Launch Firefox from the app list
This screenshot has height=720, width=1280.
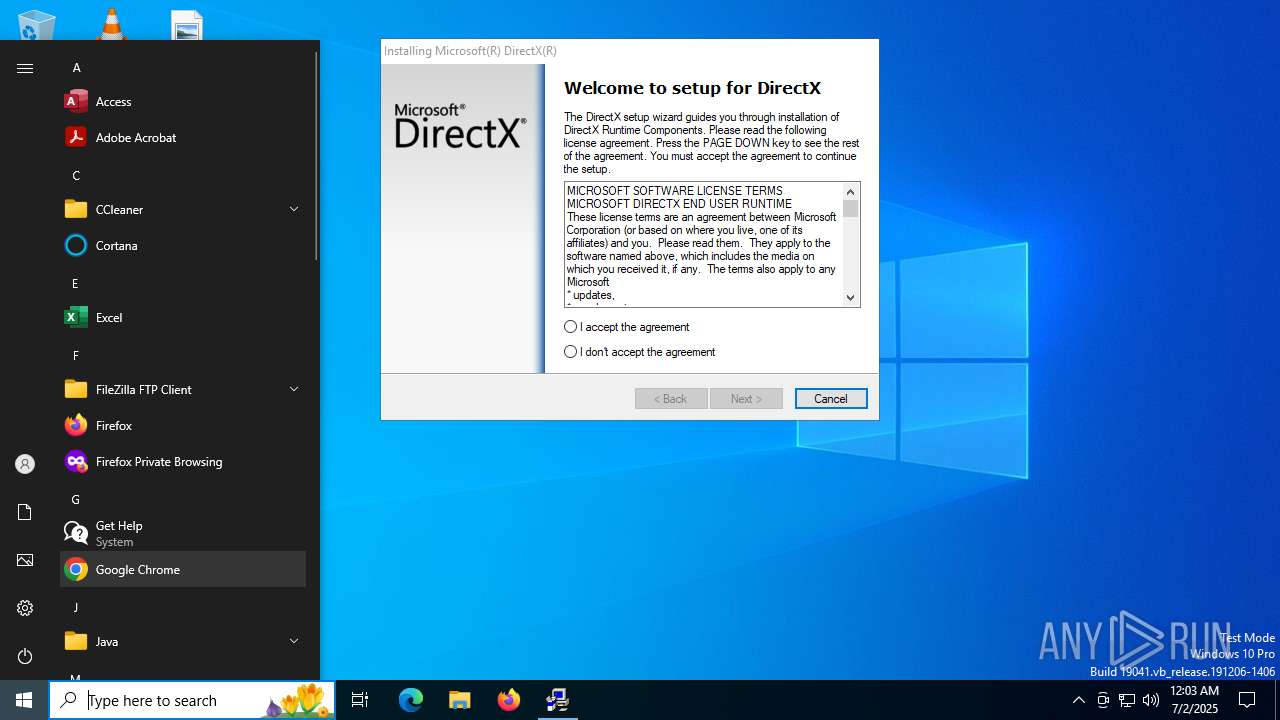click(183, 425)
